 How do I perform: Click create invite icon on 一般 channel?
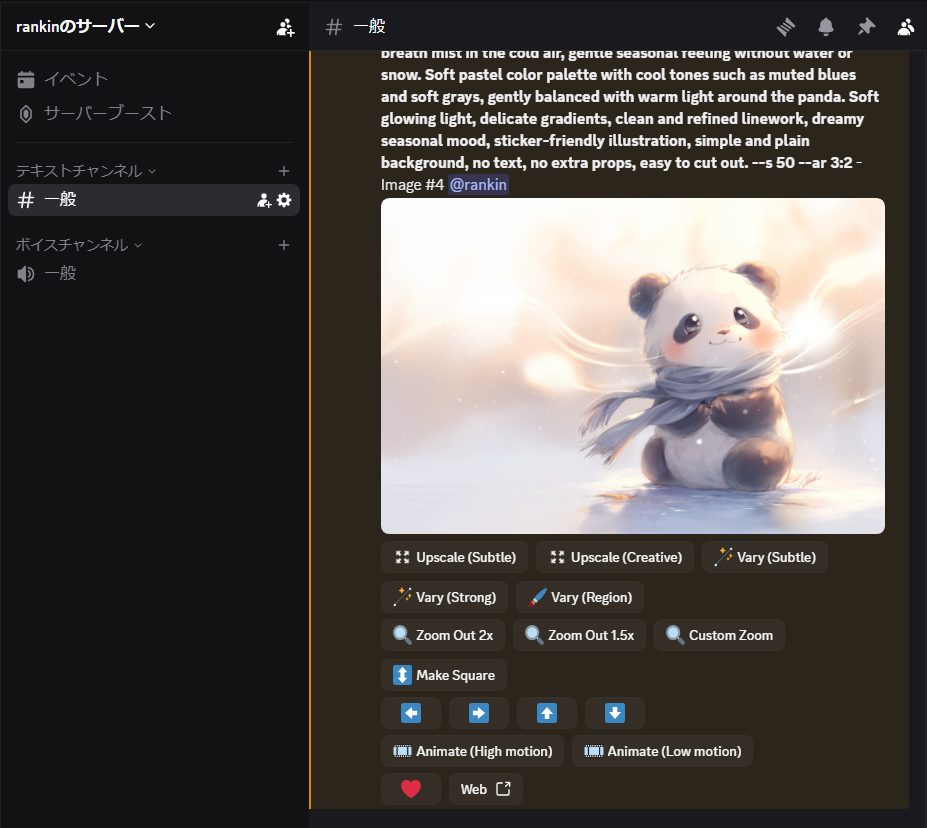264,200
